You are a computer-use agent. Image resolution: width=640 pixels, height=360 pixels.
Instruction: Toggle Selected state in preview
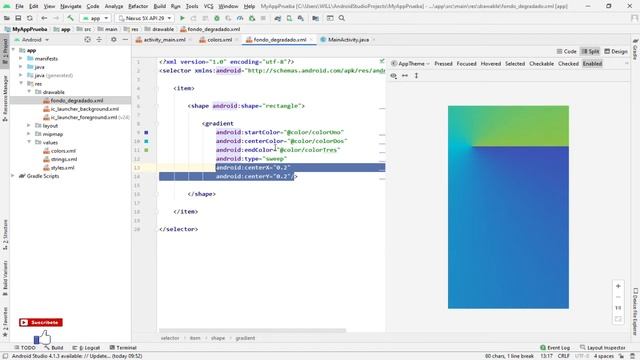(x=515, y=64)
